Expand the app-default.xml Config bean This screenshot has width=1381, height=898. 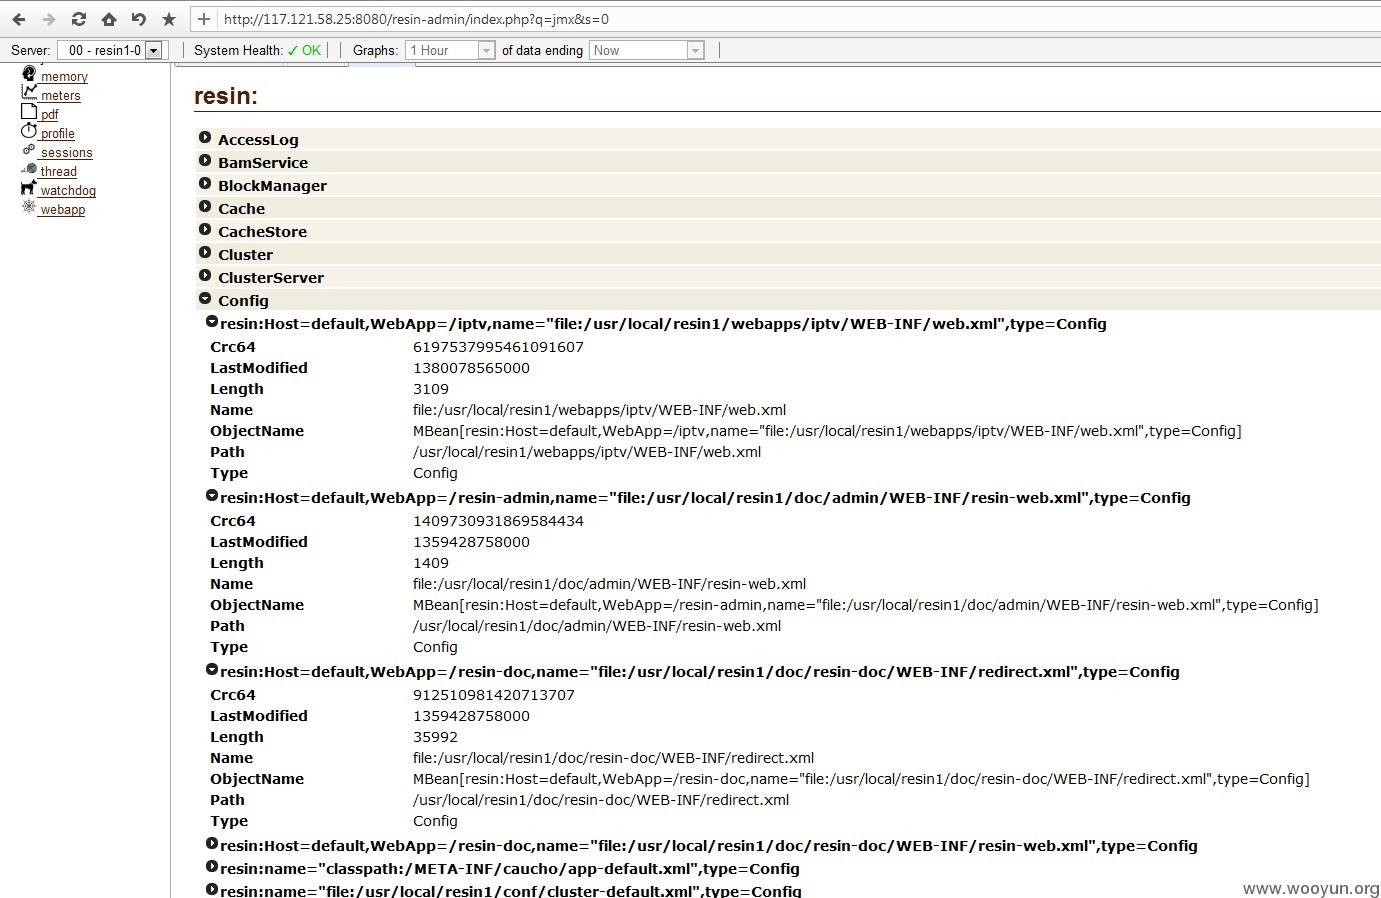click(212, 867)
